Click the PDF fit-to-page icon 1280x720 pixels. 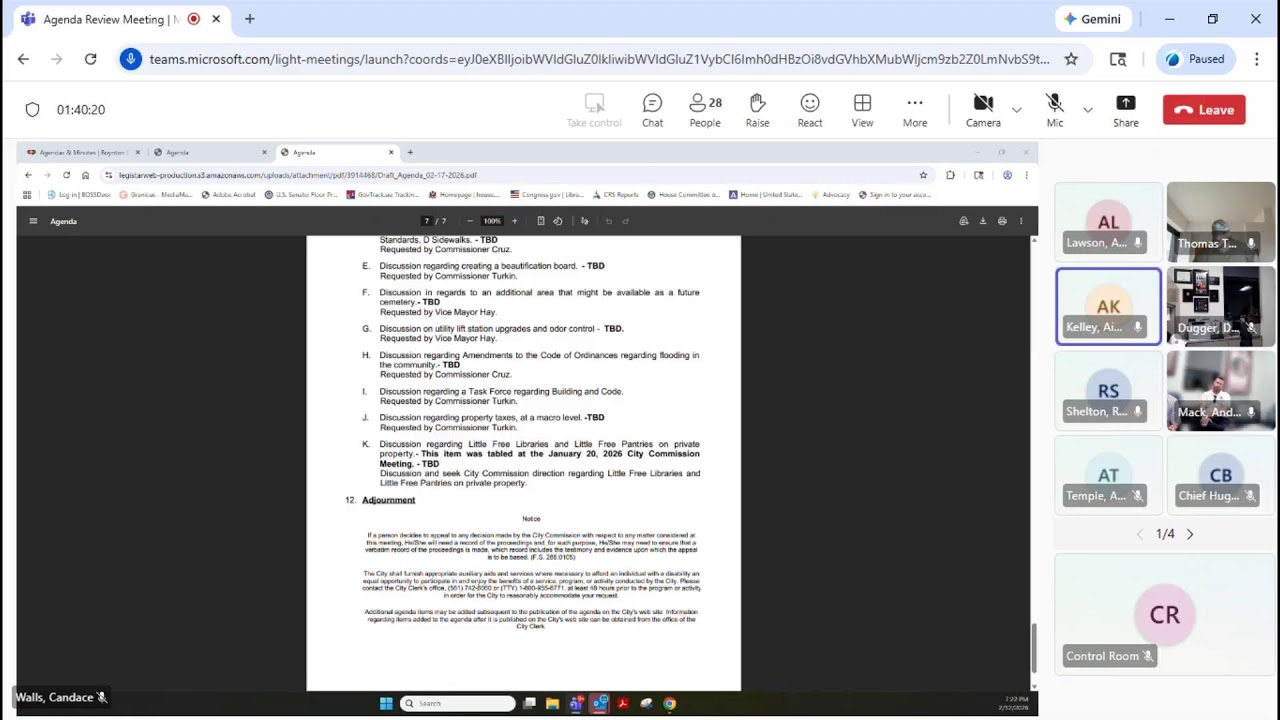point(541,221)
